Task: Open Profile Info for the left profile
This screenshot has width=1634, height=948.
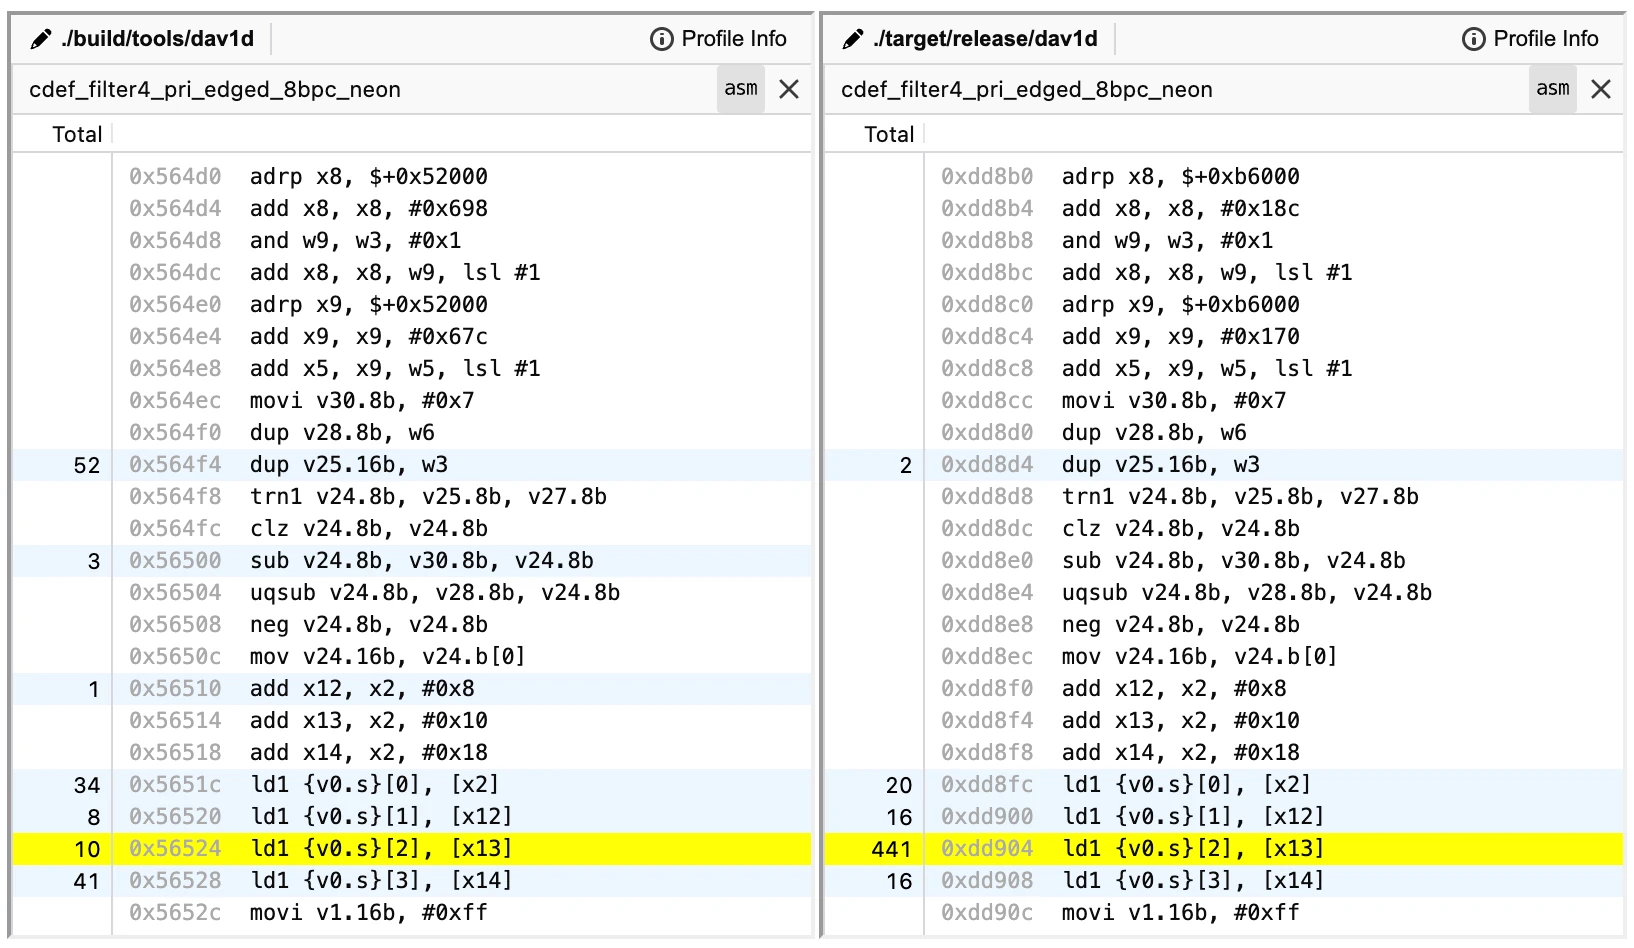Action: pyautogui.click(x=730, y=38)
